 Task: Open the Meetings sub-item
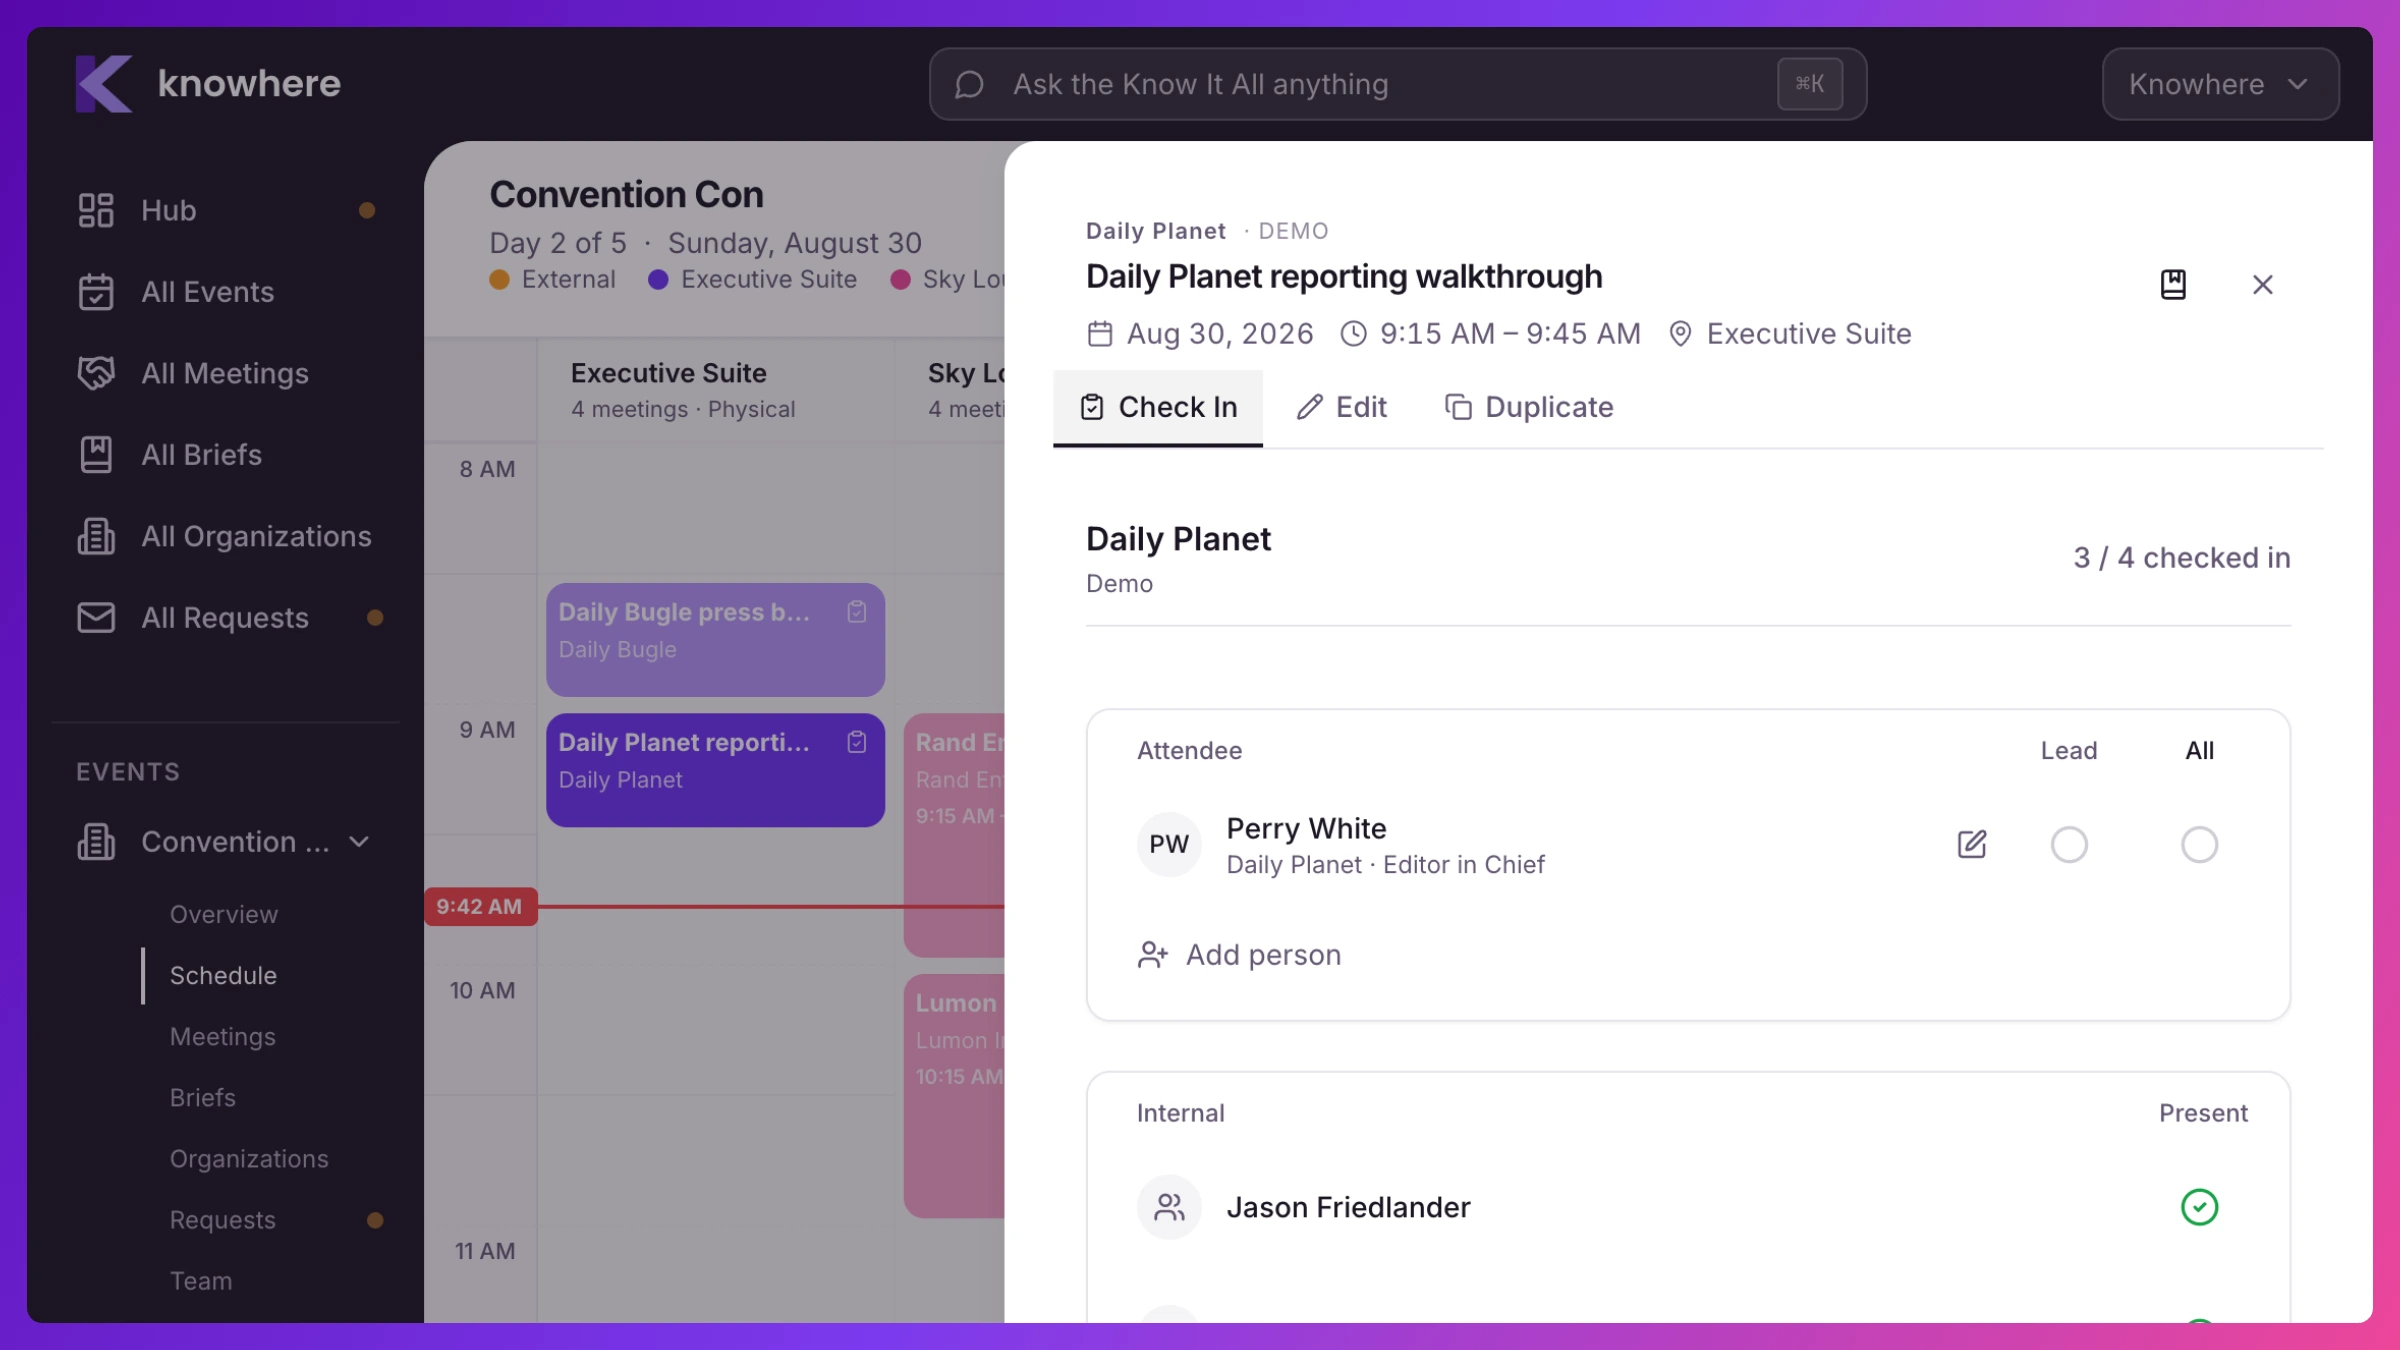point(222,1037)
